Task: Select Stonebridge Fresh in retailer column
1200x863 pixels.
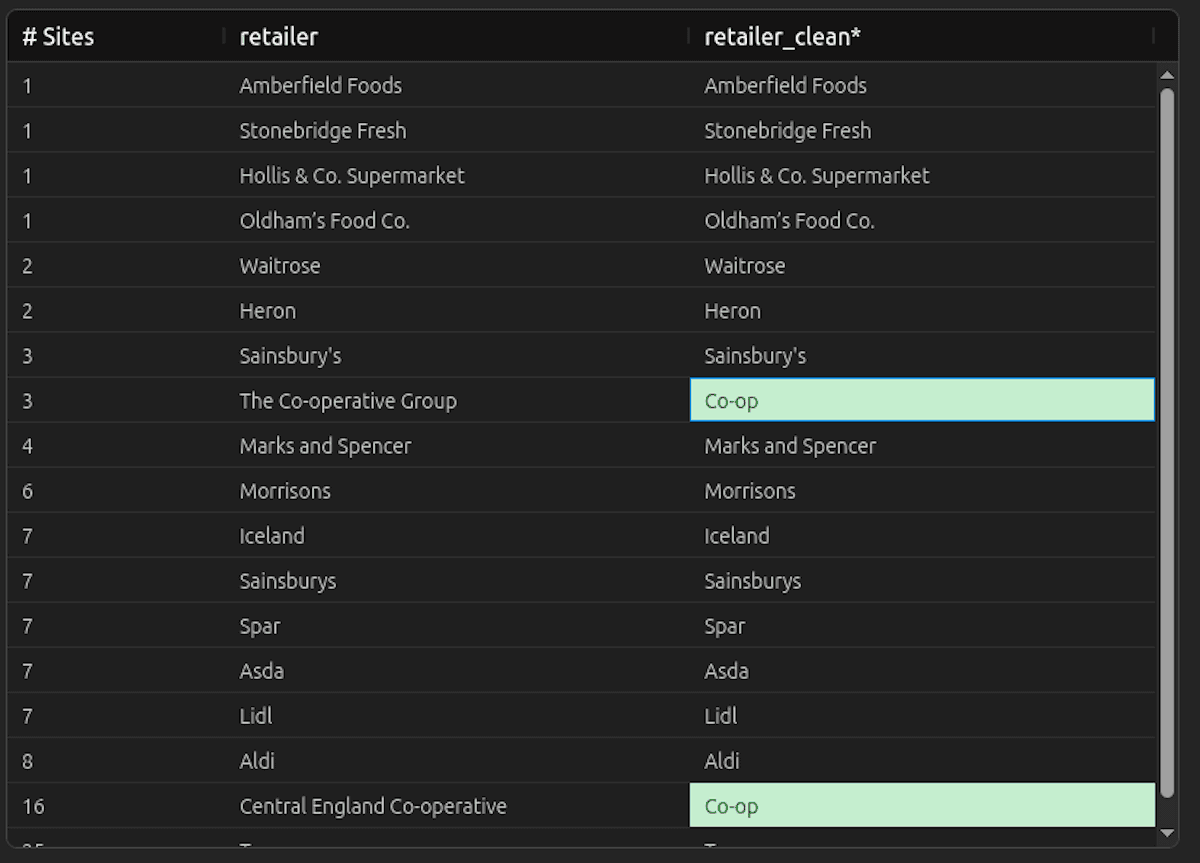Action: (323, 130)
